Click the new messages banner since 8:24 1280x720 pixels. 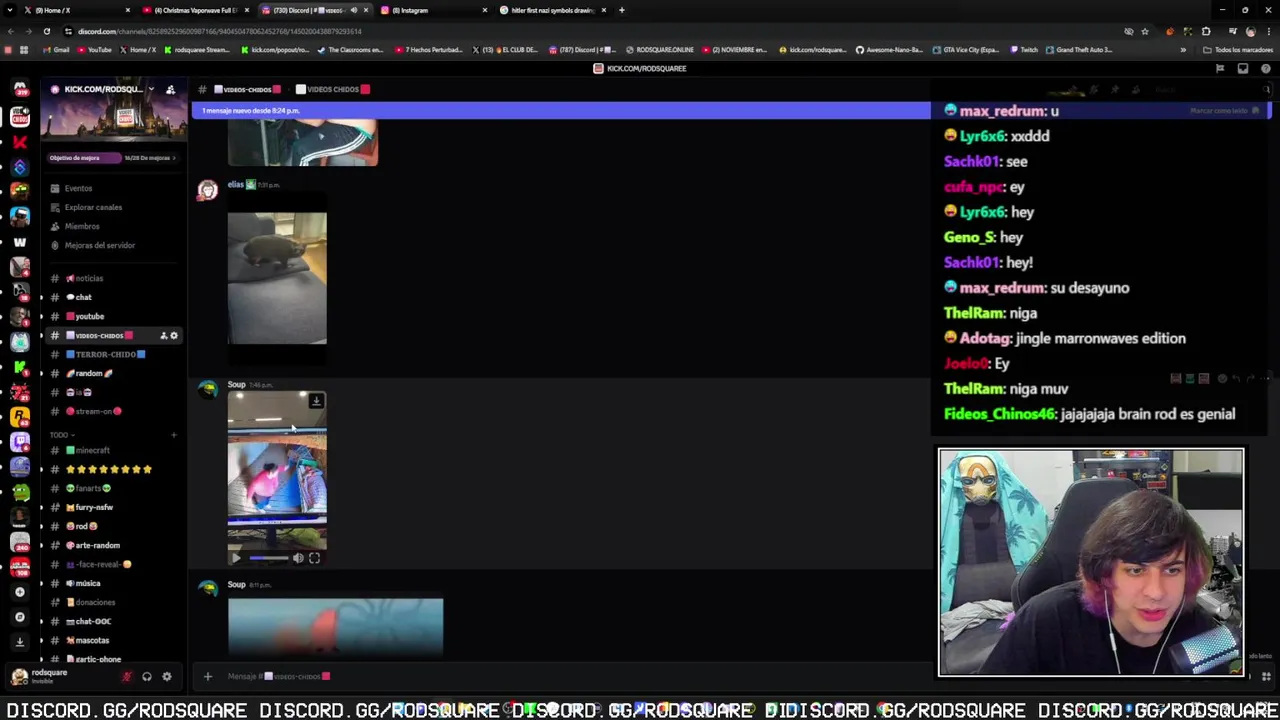[x=560, y=110]
